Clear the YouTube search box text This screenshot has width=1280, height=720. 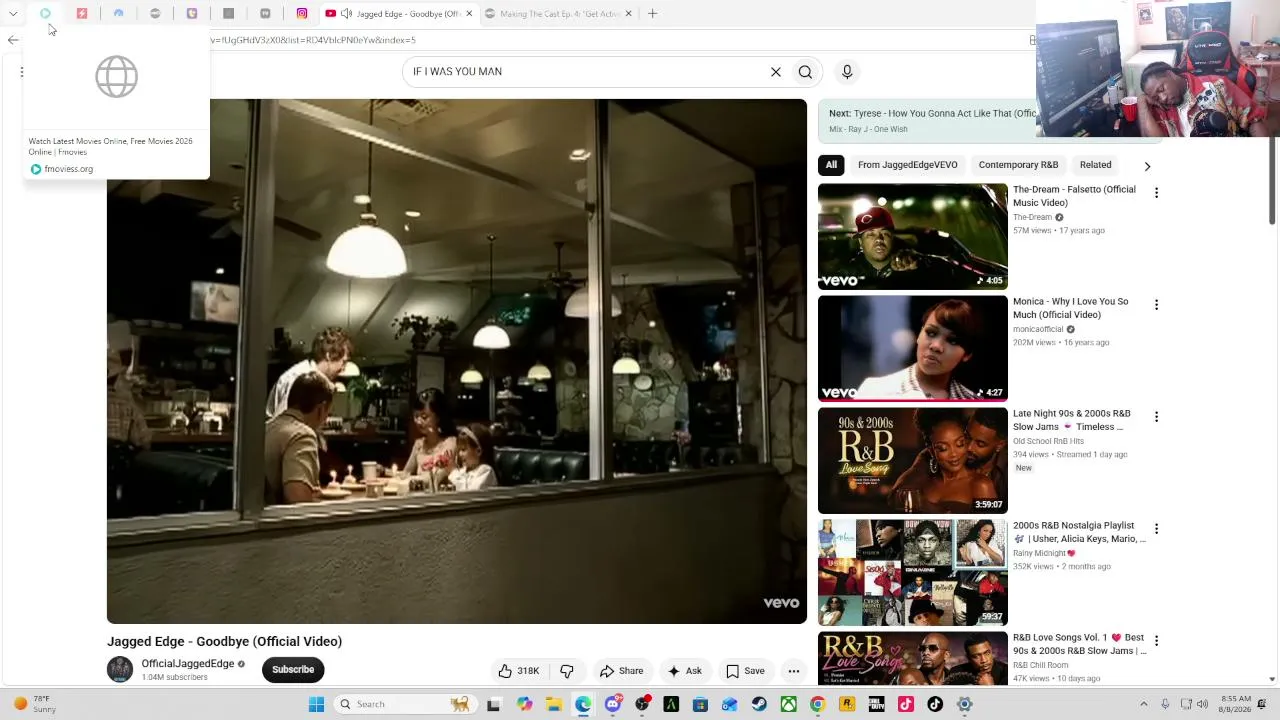click(x=775, y=72)
